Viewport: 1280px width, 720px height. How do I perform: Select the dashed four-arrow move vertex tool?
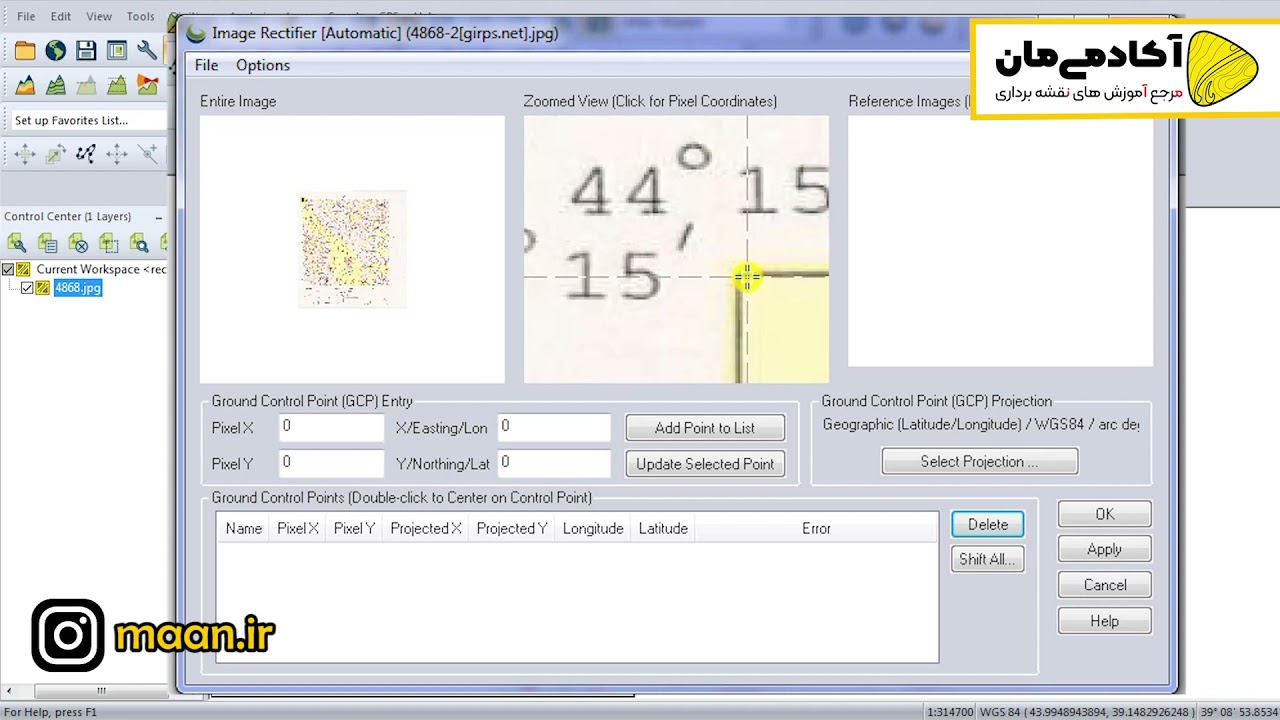[x=117, y=153]
